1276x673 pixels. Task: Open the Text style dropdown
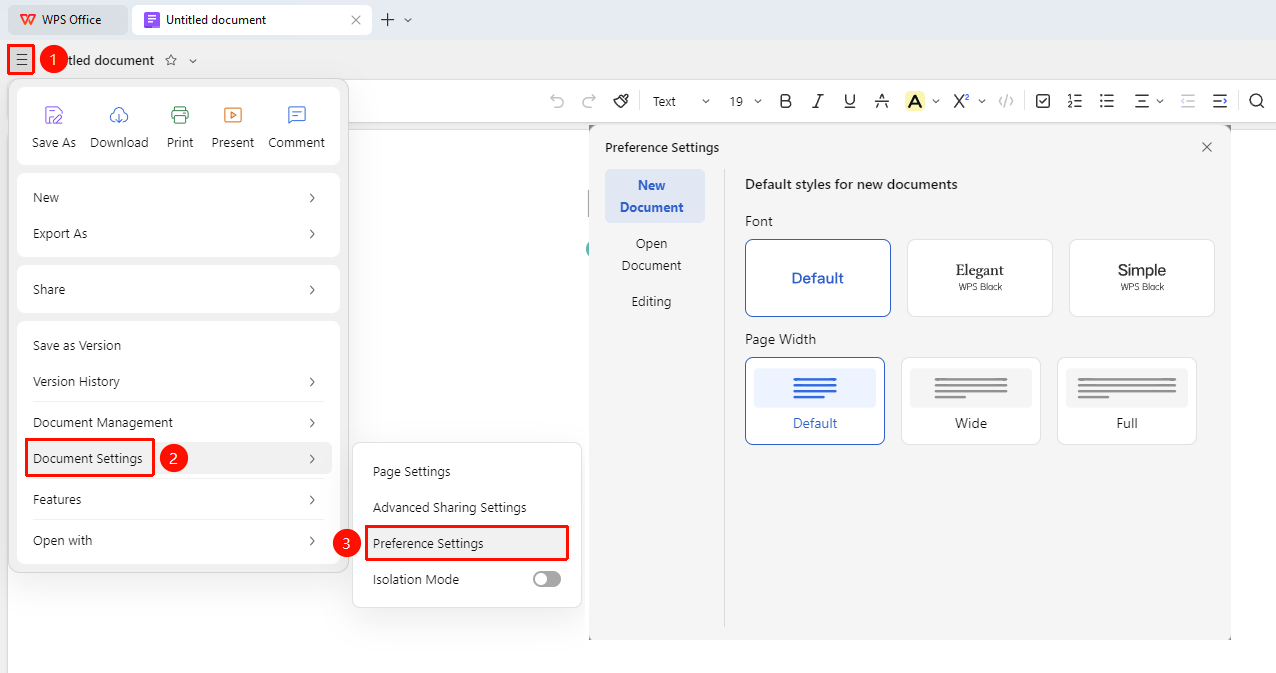[681, 101]
